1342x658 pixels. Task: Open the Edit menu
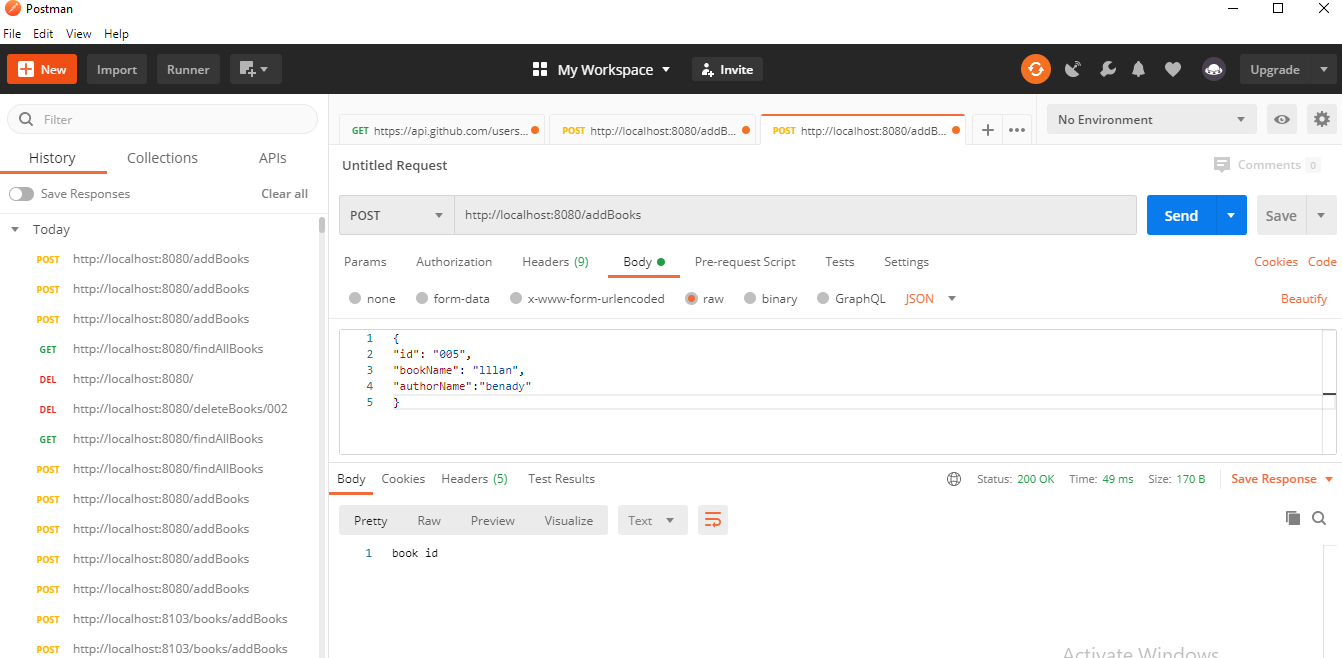[x=43, y=33]
